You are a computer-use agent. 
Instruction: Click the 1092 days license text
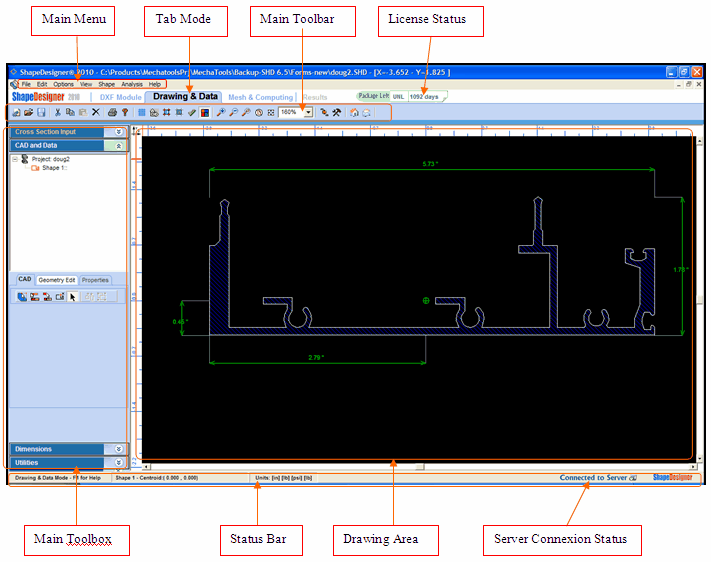click(424, 97)
